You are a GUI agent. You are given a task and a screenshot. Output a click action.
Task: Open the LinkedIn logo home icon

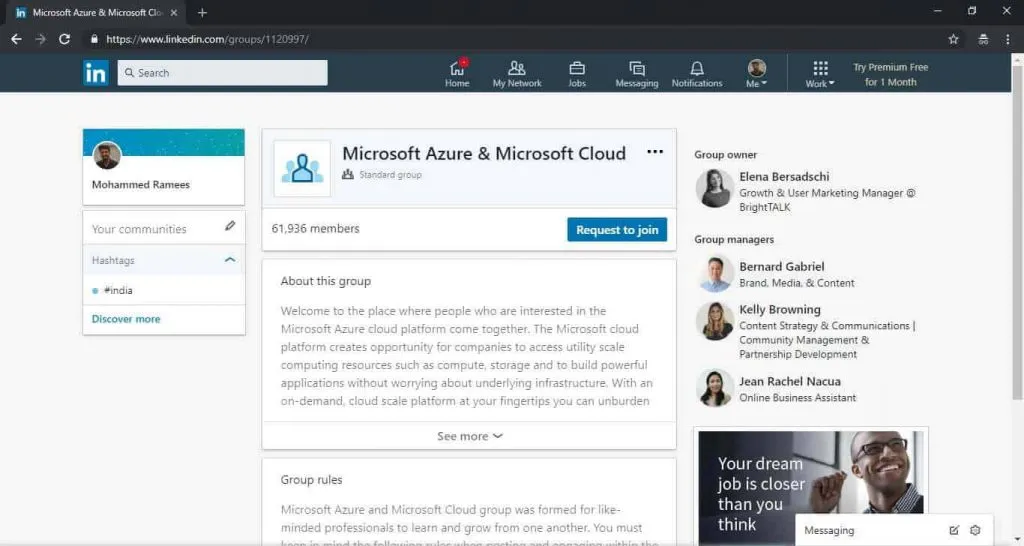(95, 73)
